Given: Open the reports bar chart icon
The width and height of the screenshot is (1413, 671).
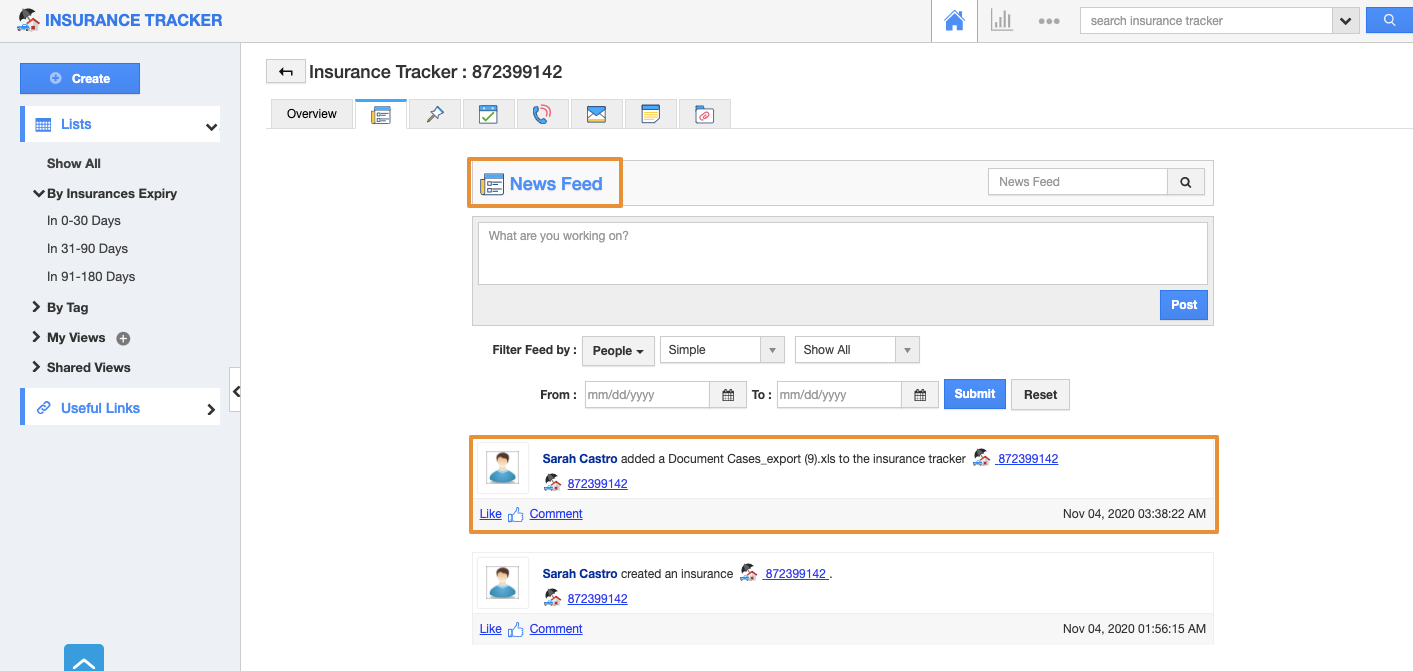Looking at the screenshot, I should (1001, 20).
